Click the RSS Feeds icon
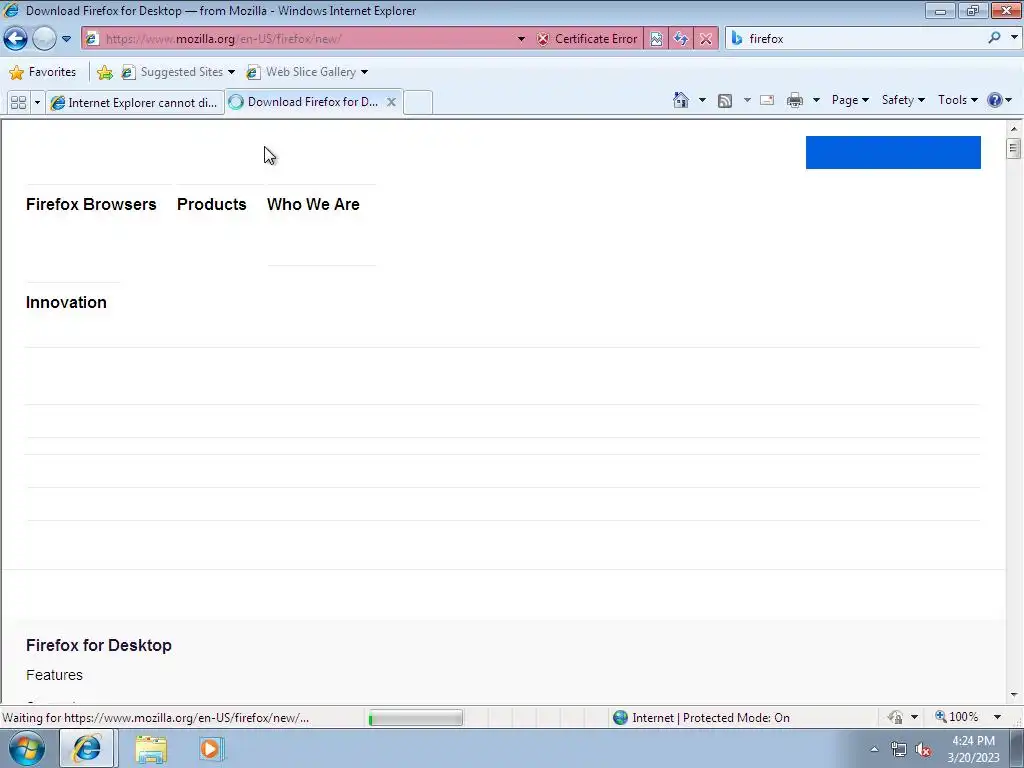 click(725, 100)
